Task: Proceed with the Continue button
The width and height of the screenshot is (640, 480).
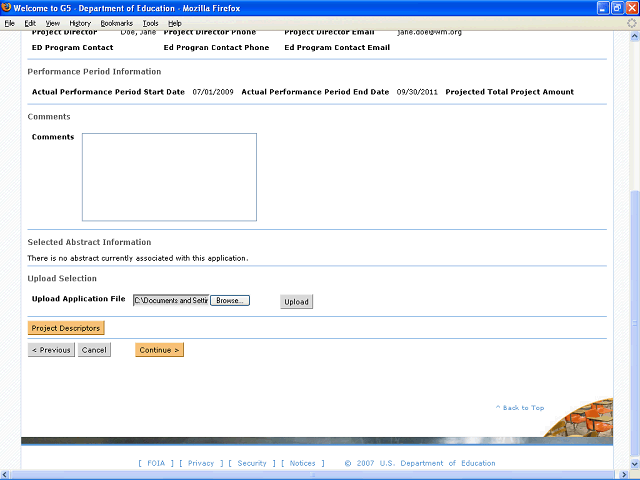Action: point(159,350)
